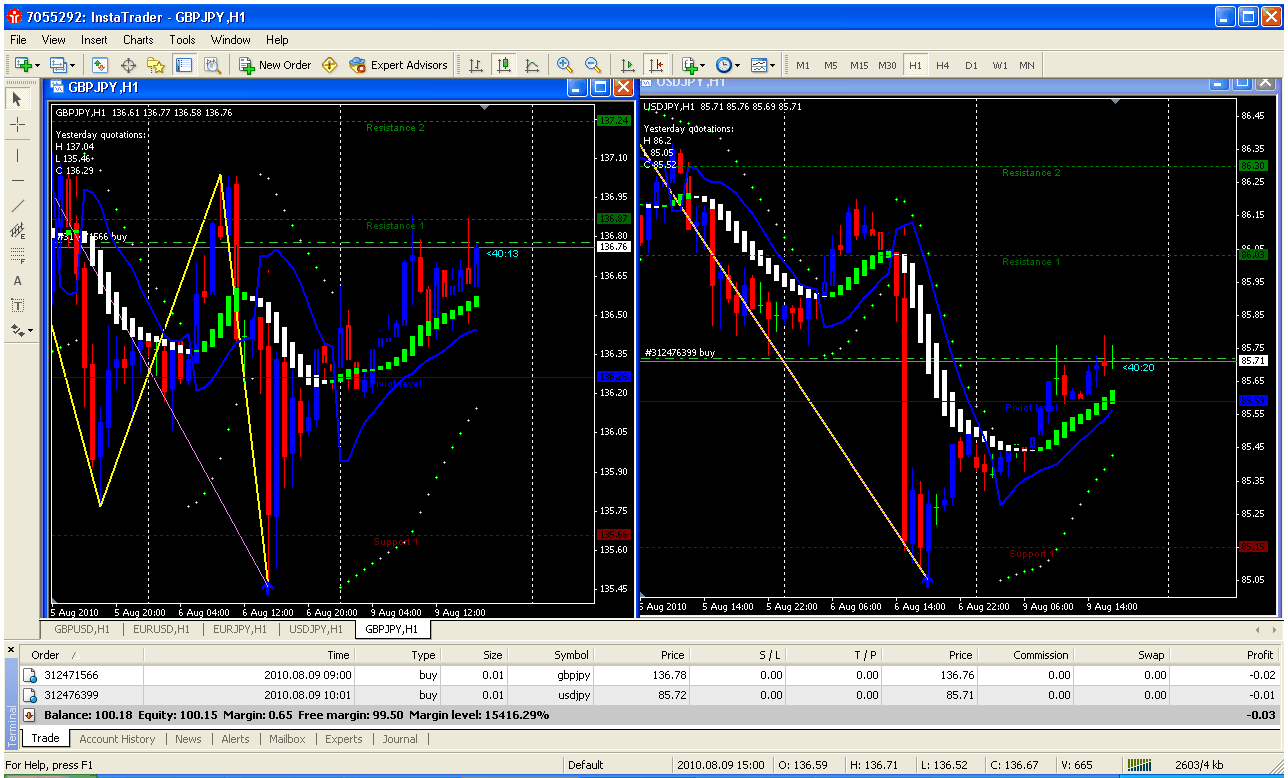Click the New Order button

pos(275,65)
